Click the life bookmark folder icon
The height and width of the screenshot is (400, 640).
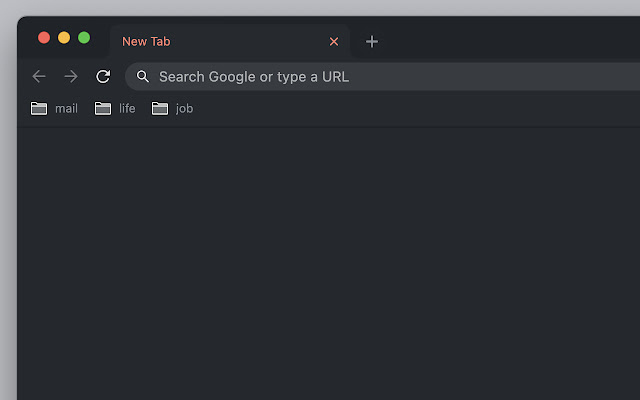click(103, 108)
